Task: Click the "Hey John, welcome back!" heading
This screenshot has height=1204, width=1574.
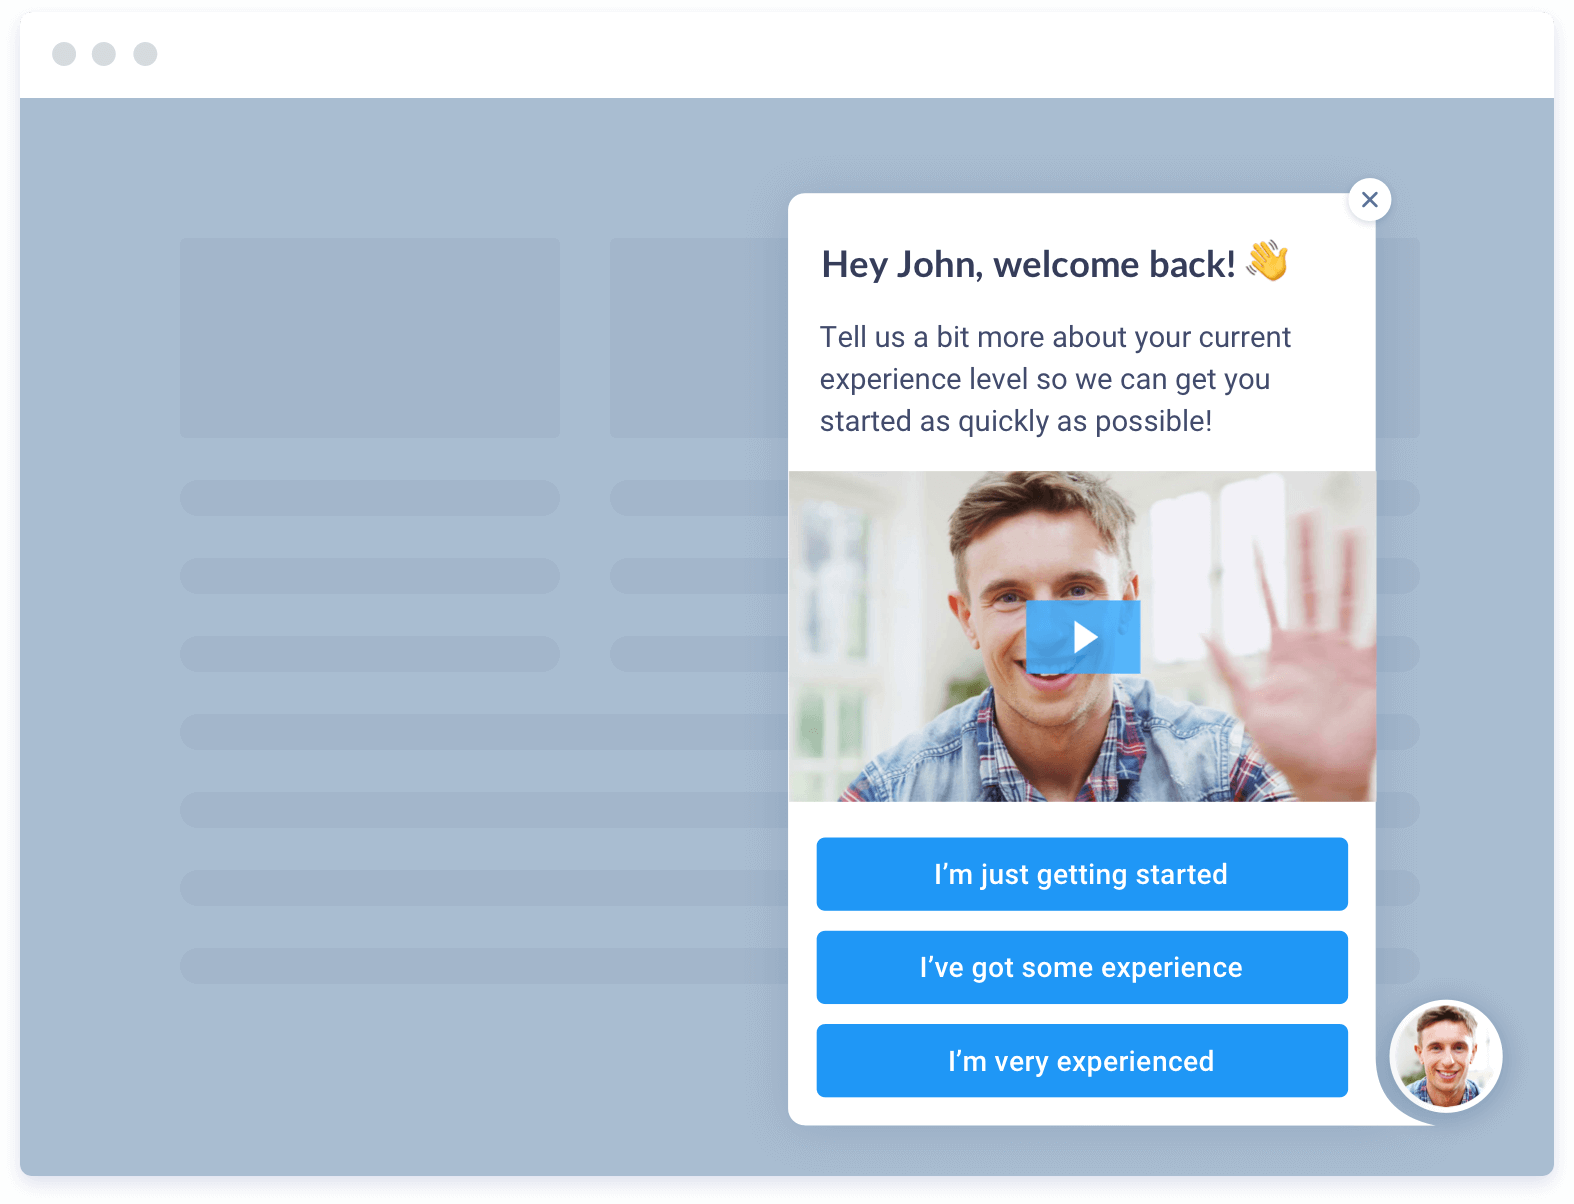Action: pyautogui.click(x=1028, y=265)
